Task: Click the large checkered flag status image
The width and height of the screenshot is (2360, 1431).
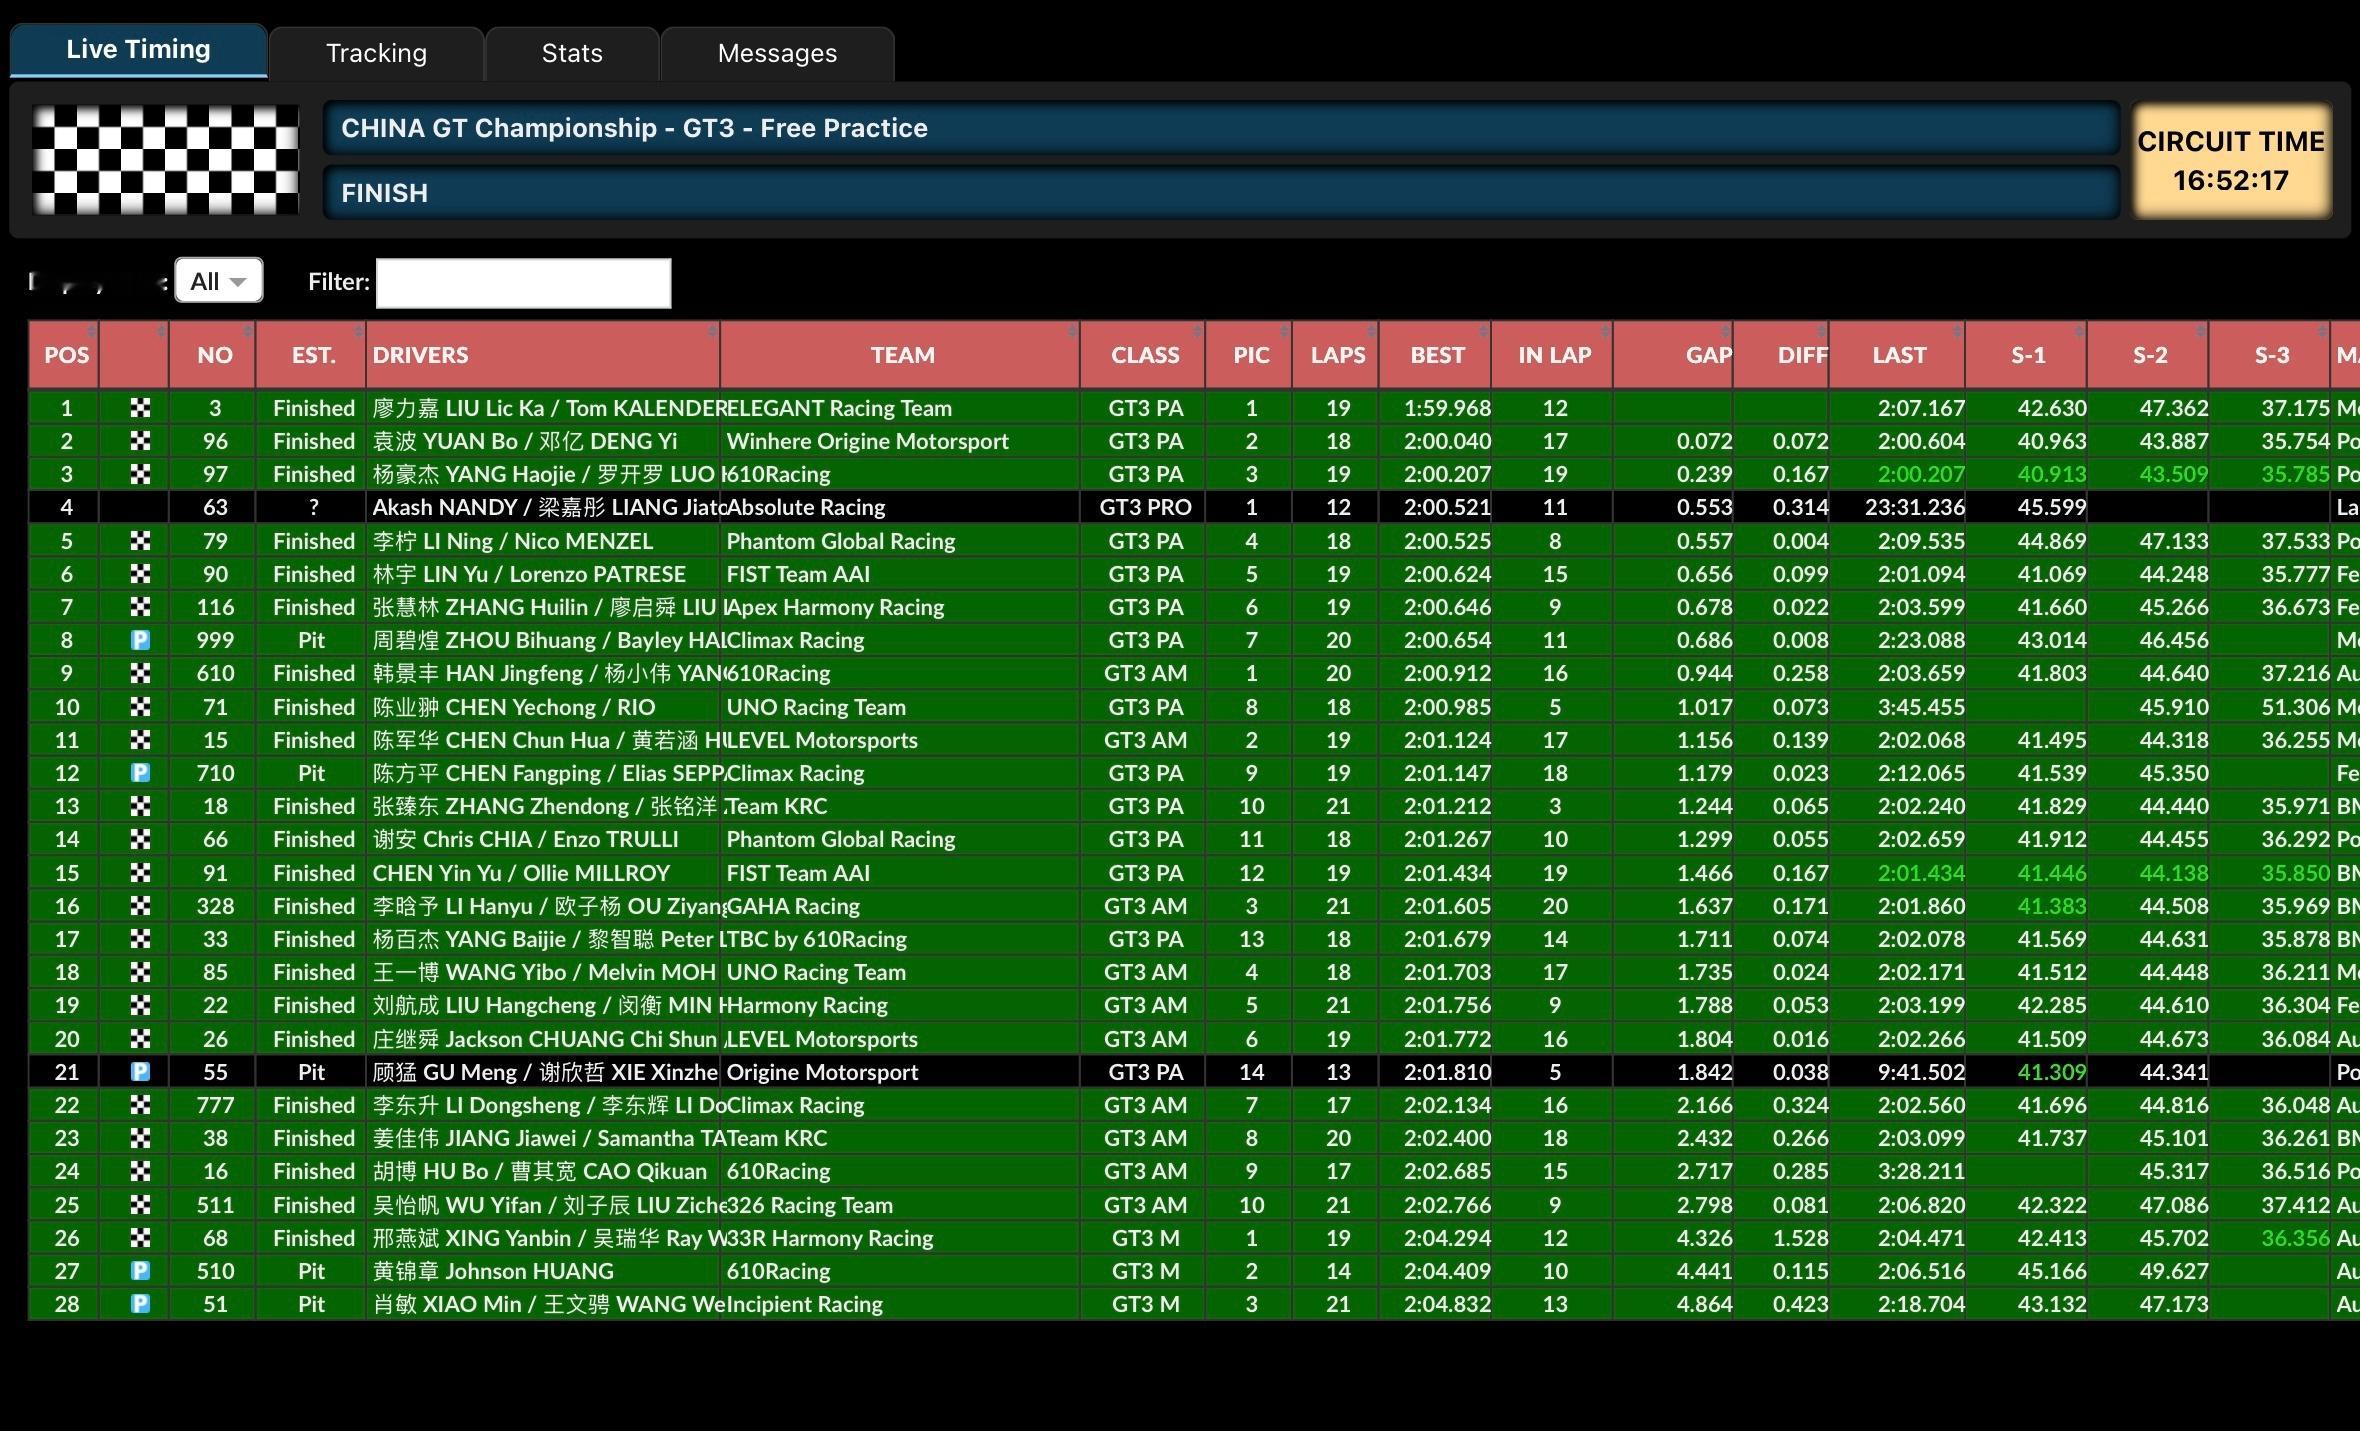Action: 165,160
